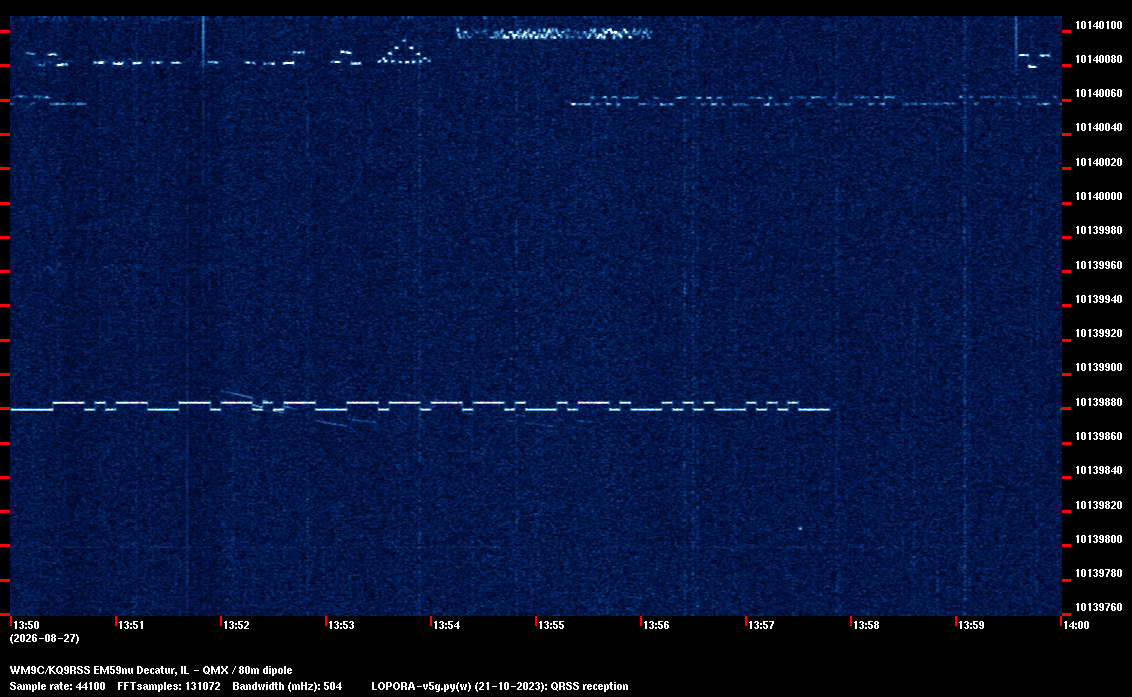Click the dense zigzag signal near 10140100

pyautogui.click(x=554, y=33)
